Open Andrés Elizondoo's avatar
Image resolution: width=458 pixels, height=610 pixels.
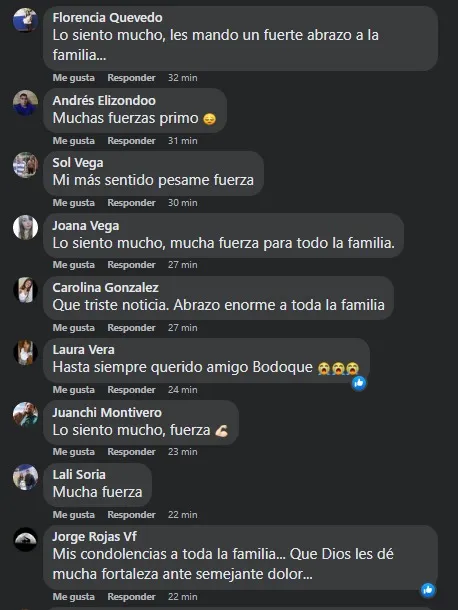click(25, 103)
